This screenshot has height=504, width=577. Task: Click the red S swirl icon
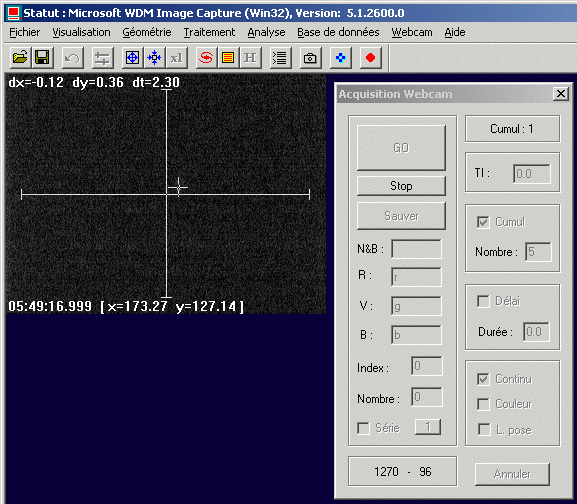pyautogui.click(x=206, y=58)
